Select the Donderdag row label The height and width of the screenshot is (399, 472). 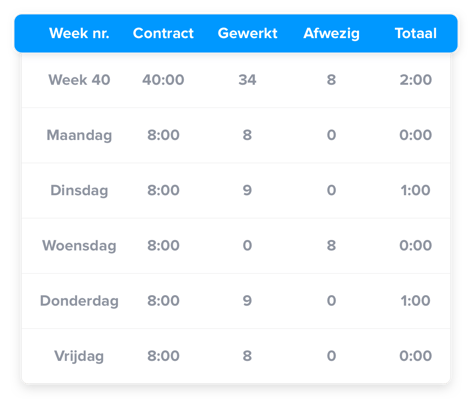click(x=79, y=301)
